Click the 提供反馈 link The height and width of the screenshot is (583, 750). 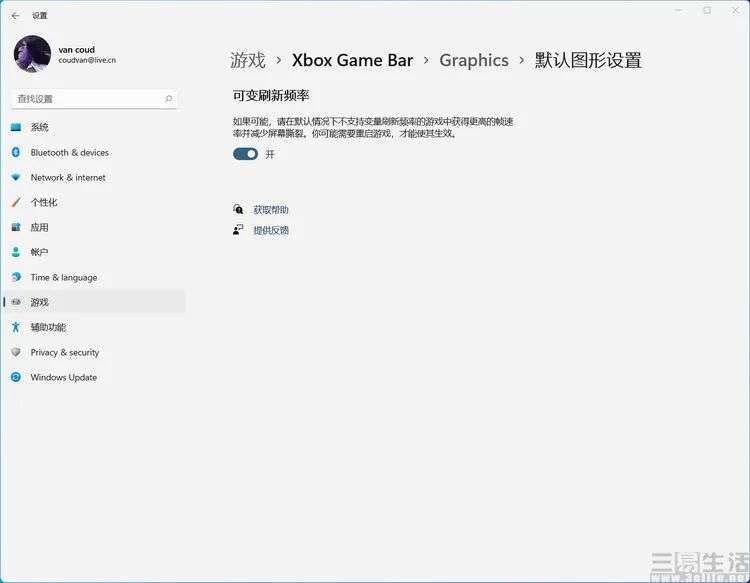click(271, 231)
